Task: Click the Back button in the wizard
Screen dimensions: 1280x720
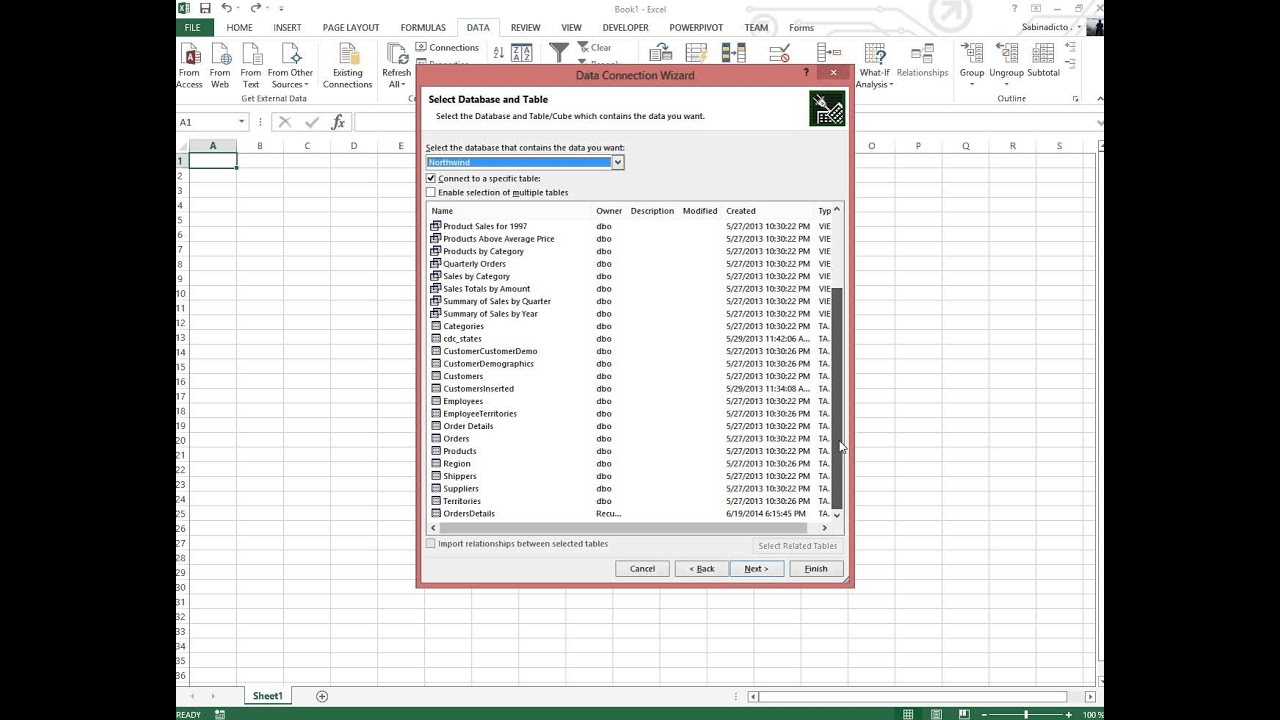Action: (701, 569)
